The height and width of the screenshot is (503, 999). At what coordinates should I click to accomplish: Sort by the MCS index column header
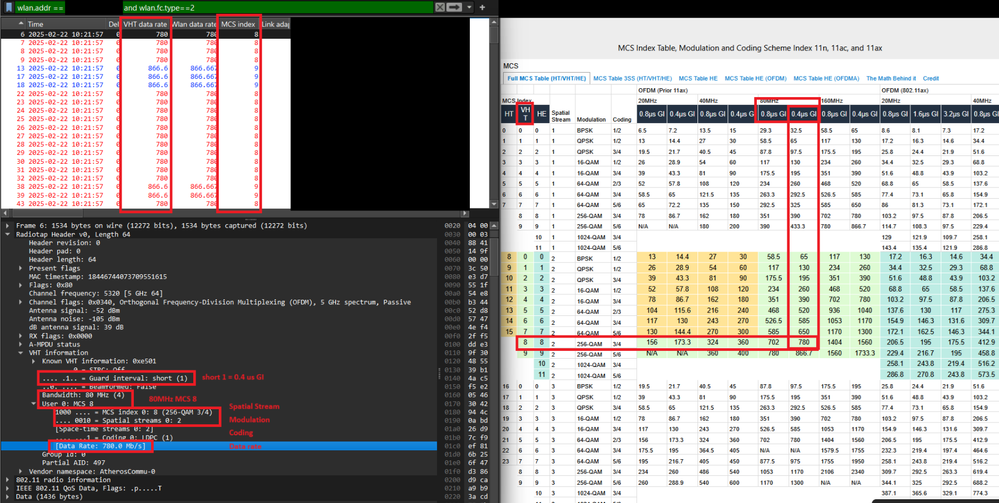239,24
